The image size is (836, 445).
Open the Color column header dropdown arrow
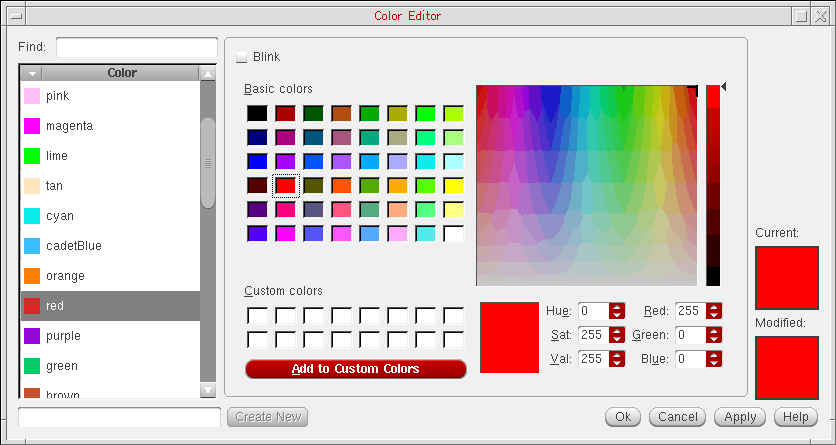click(x=32, y=74)
